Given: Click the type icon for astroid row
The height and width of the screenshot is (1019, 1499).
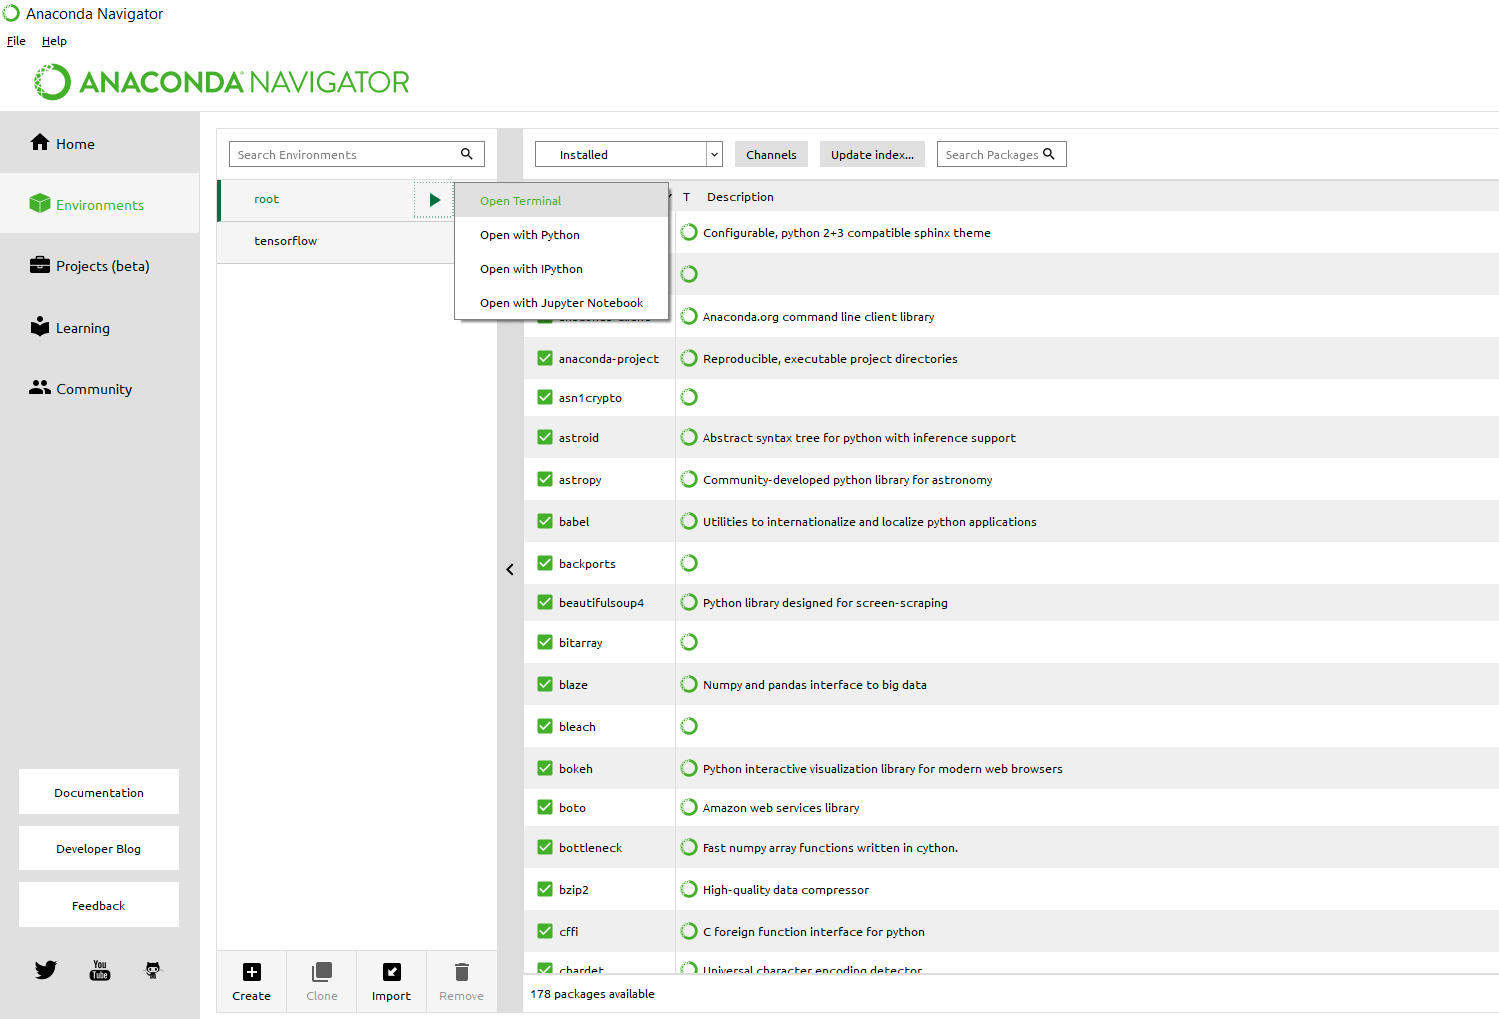Looking at the screenshot, I should pos(689,437).
